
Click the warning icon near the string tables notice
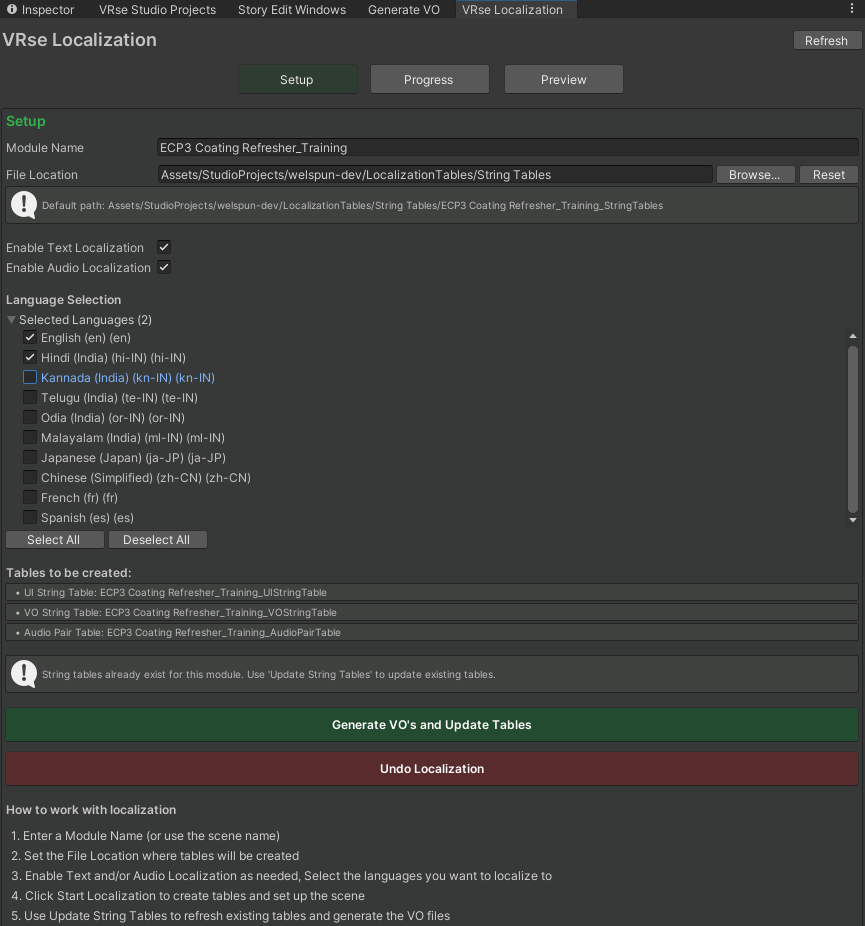click(24, 673)
